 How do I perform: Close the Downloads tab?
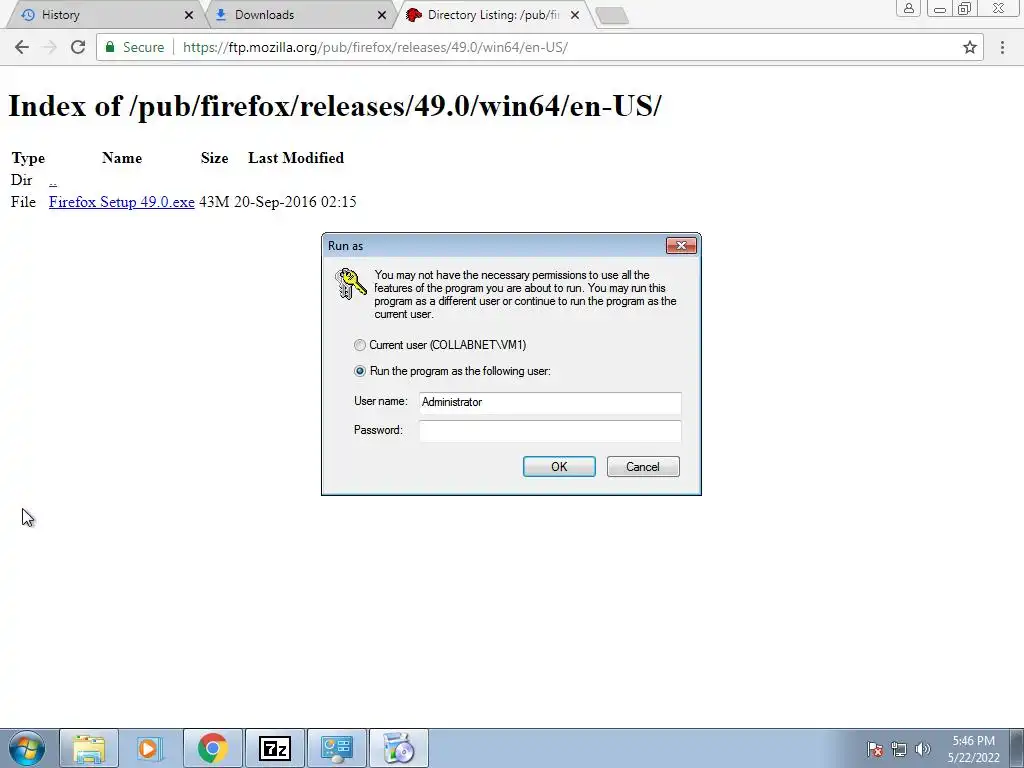(x=382, y=15)
